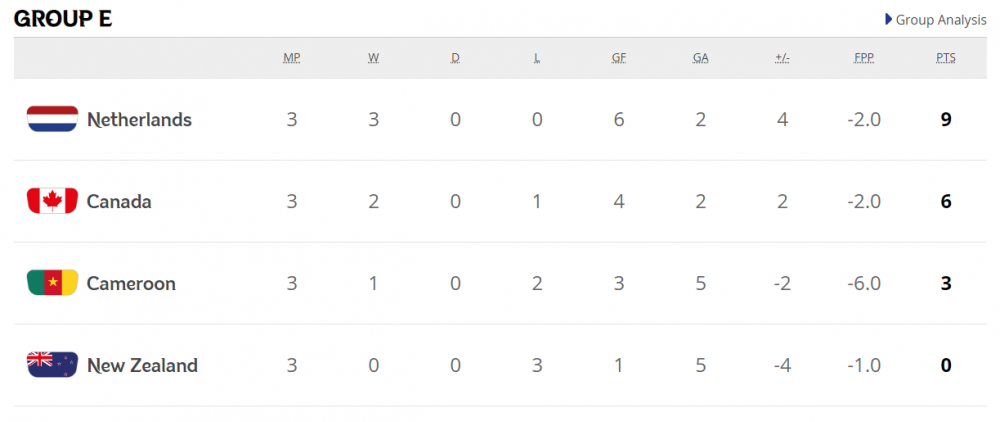
Task: Open the Group Analysis link
Action: [941, 20]
